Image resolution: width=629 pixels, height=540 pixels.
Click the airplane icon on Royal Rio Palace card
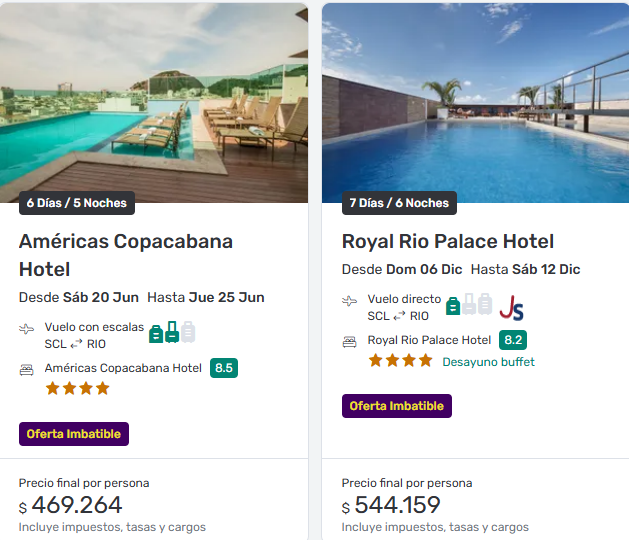point(349,300)
